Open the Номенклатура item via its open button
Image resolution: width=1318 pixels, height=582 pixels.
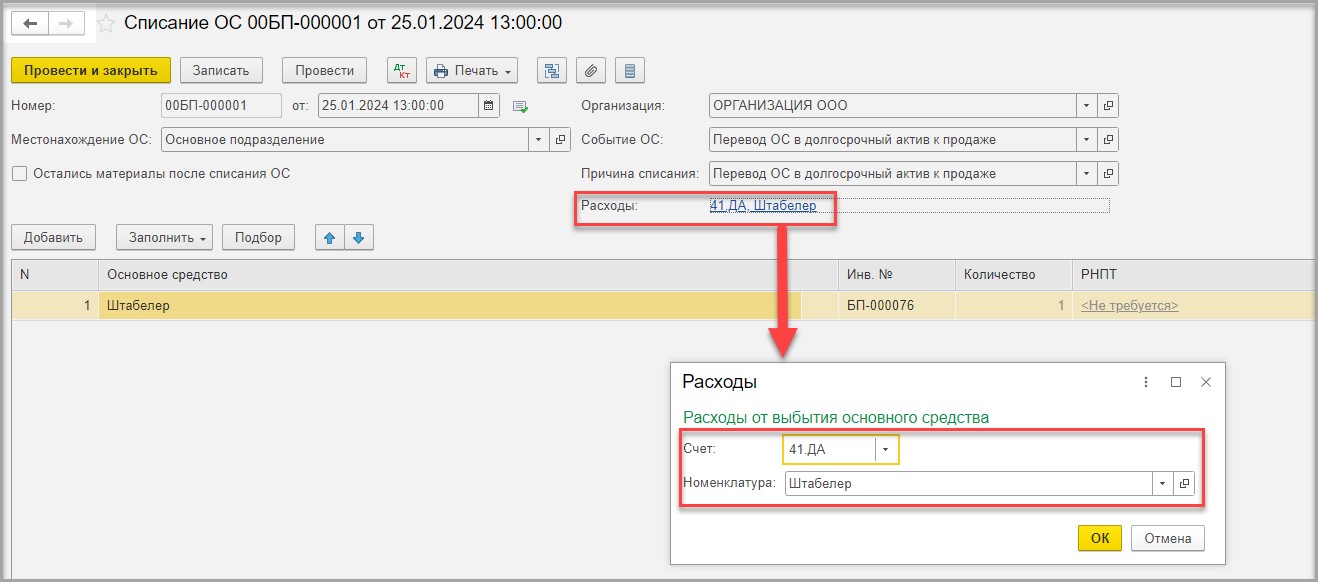click(x=1184, y=483)
